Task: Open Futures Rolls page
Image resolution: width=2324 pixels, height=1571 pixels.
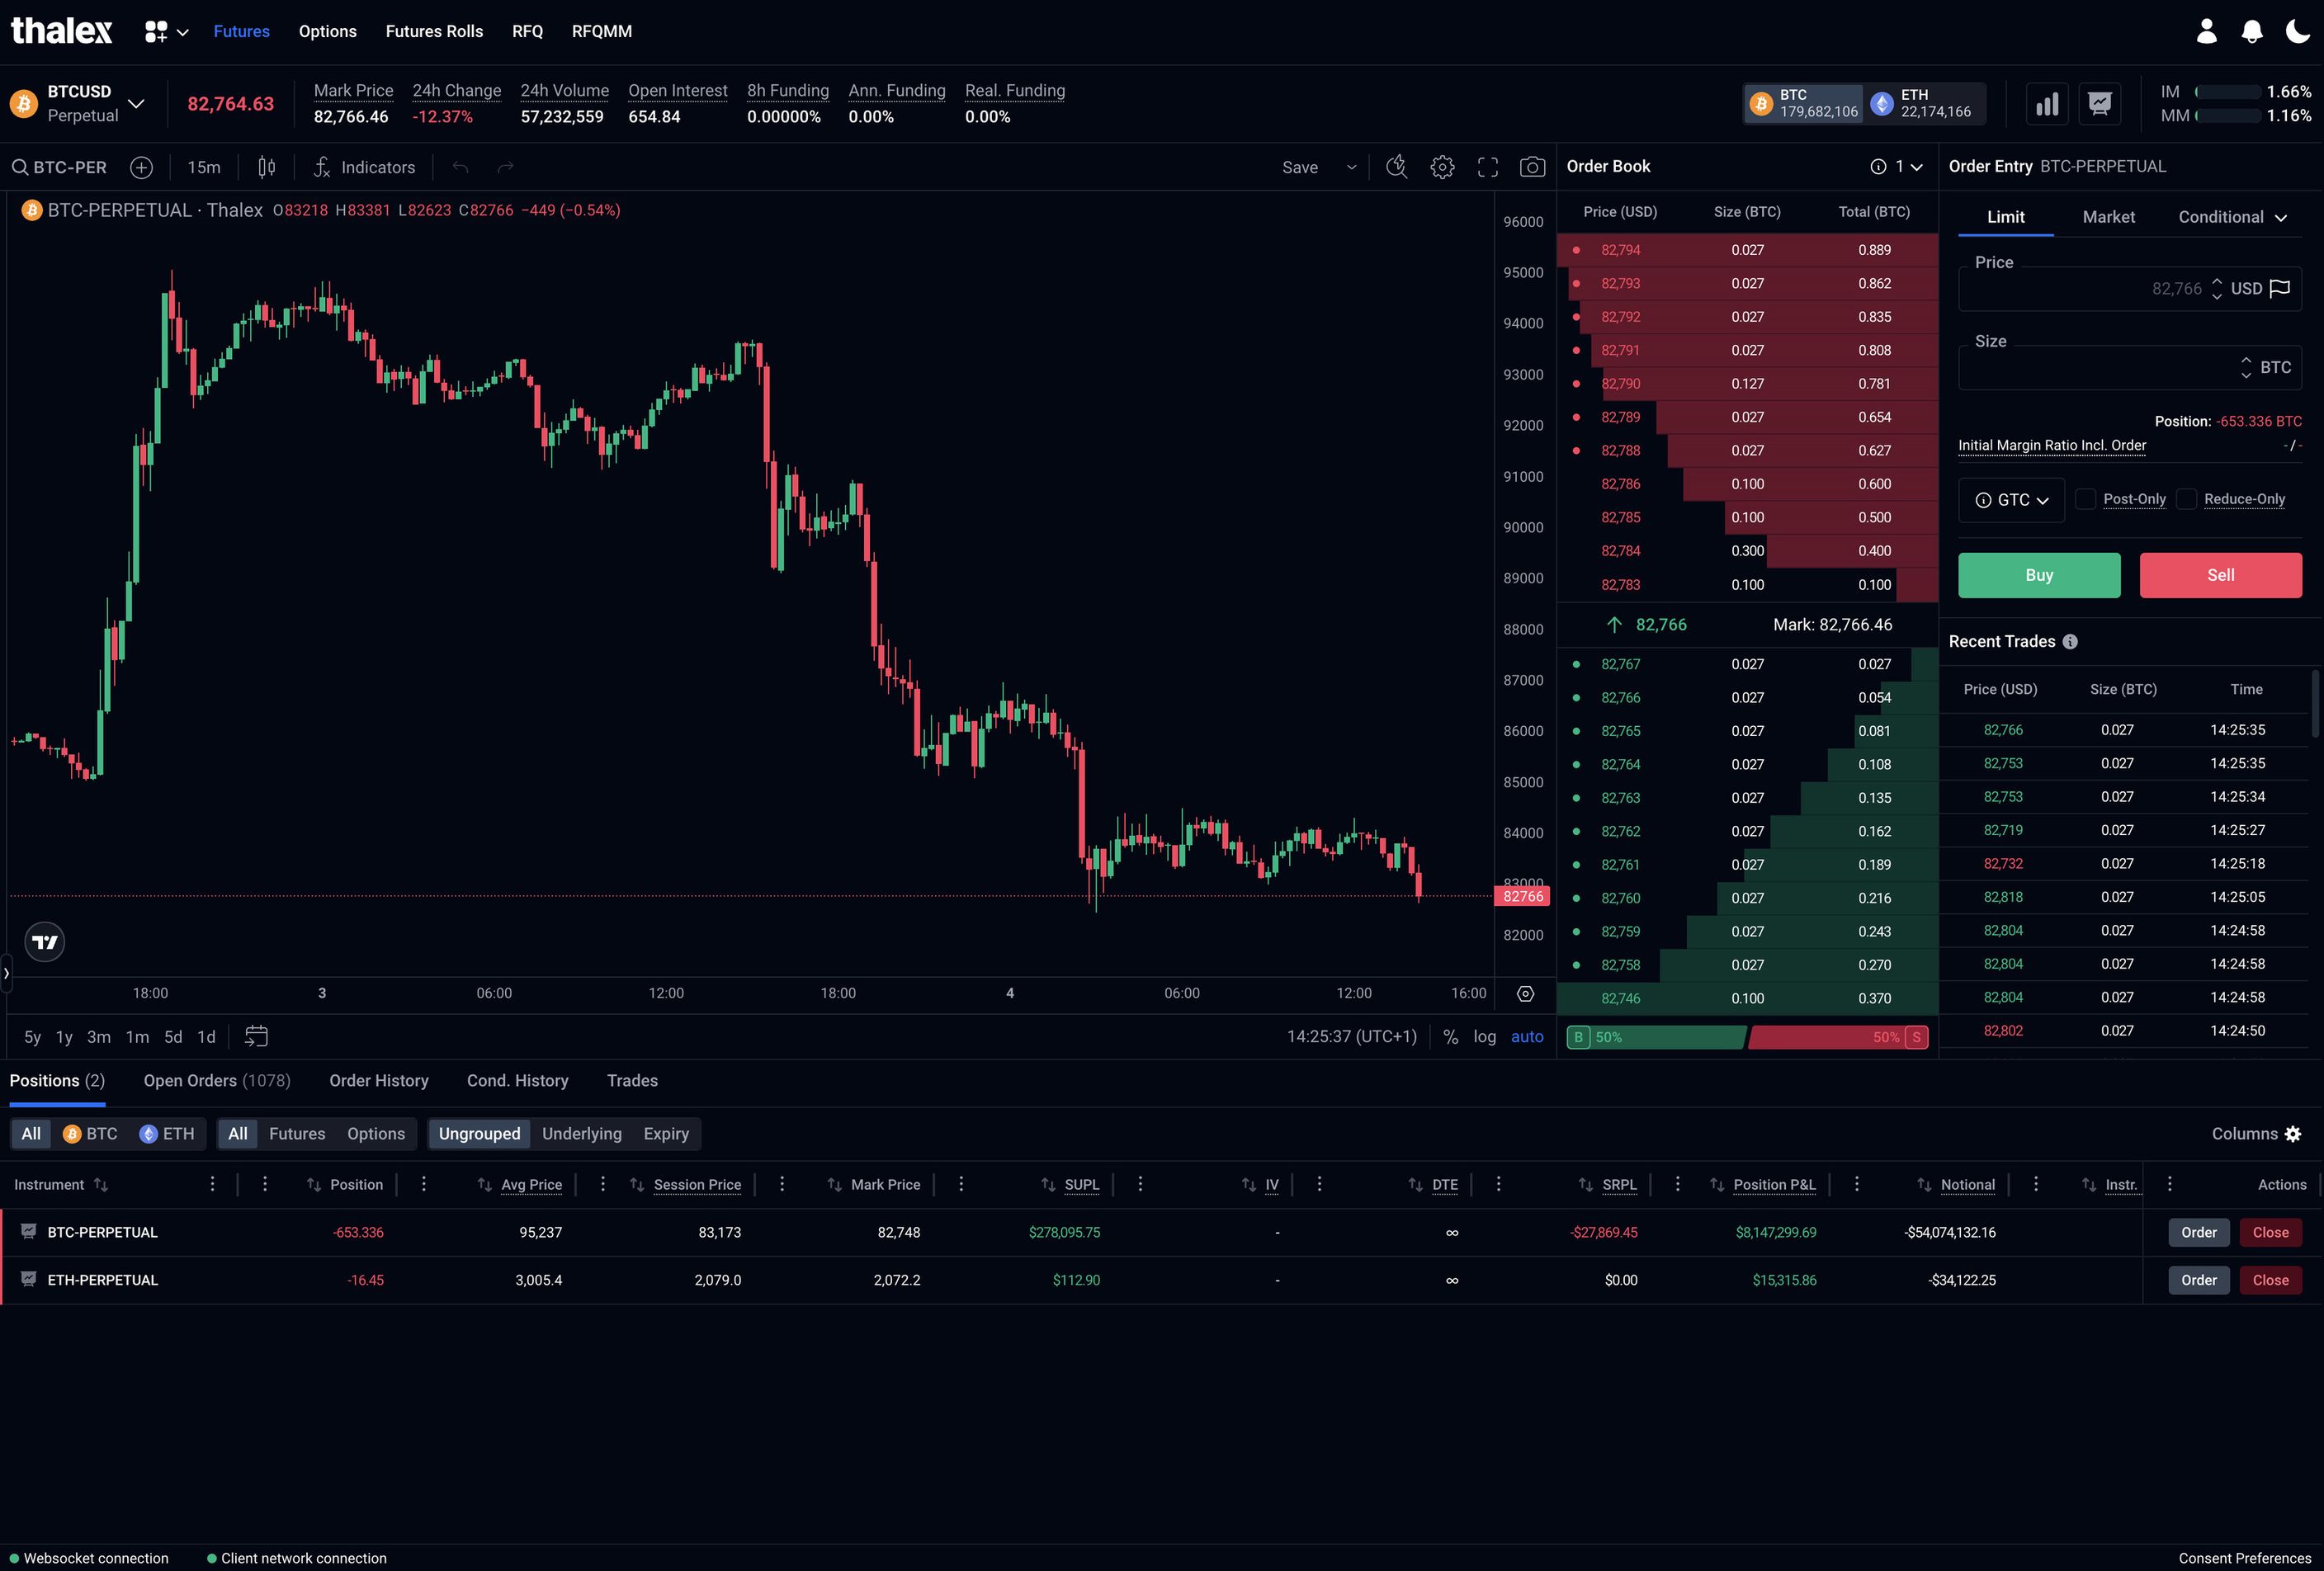Action: point(435,32)
